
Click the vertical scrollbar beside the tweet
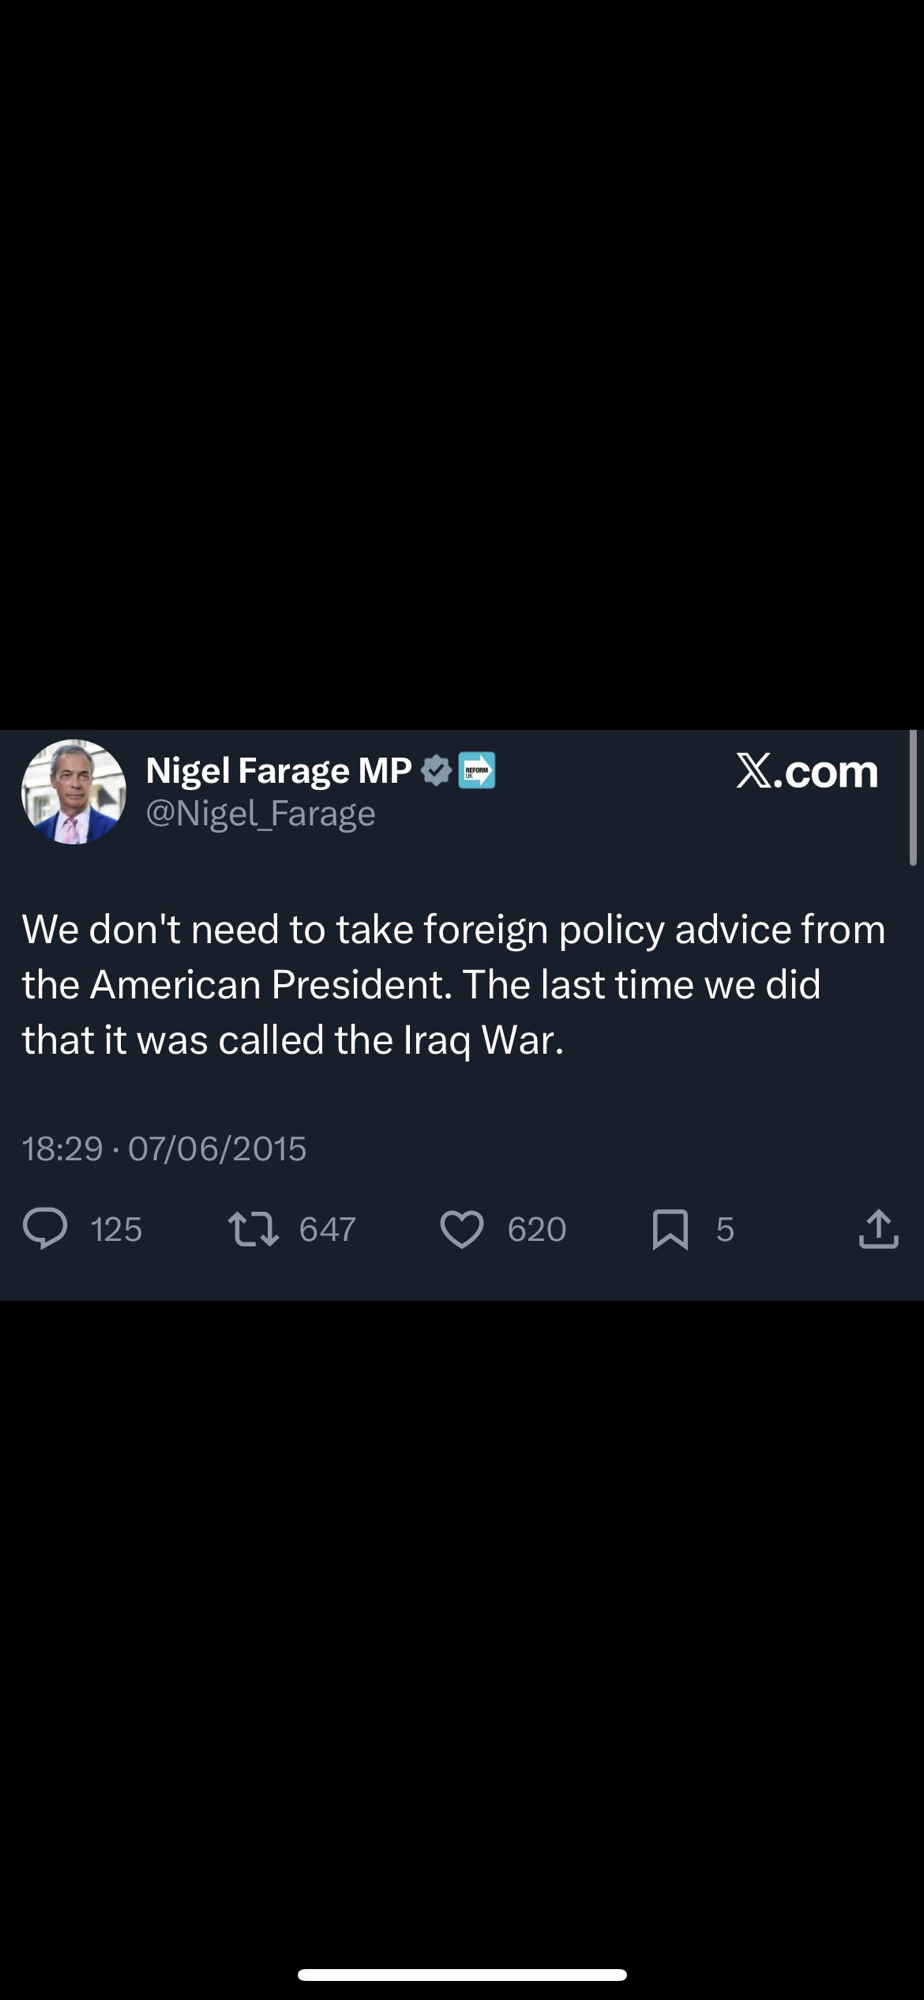coord(912,797)
